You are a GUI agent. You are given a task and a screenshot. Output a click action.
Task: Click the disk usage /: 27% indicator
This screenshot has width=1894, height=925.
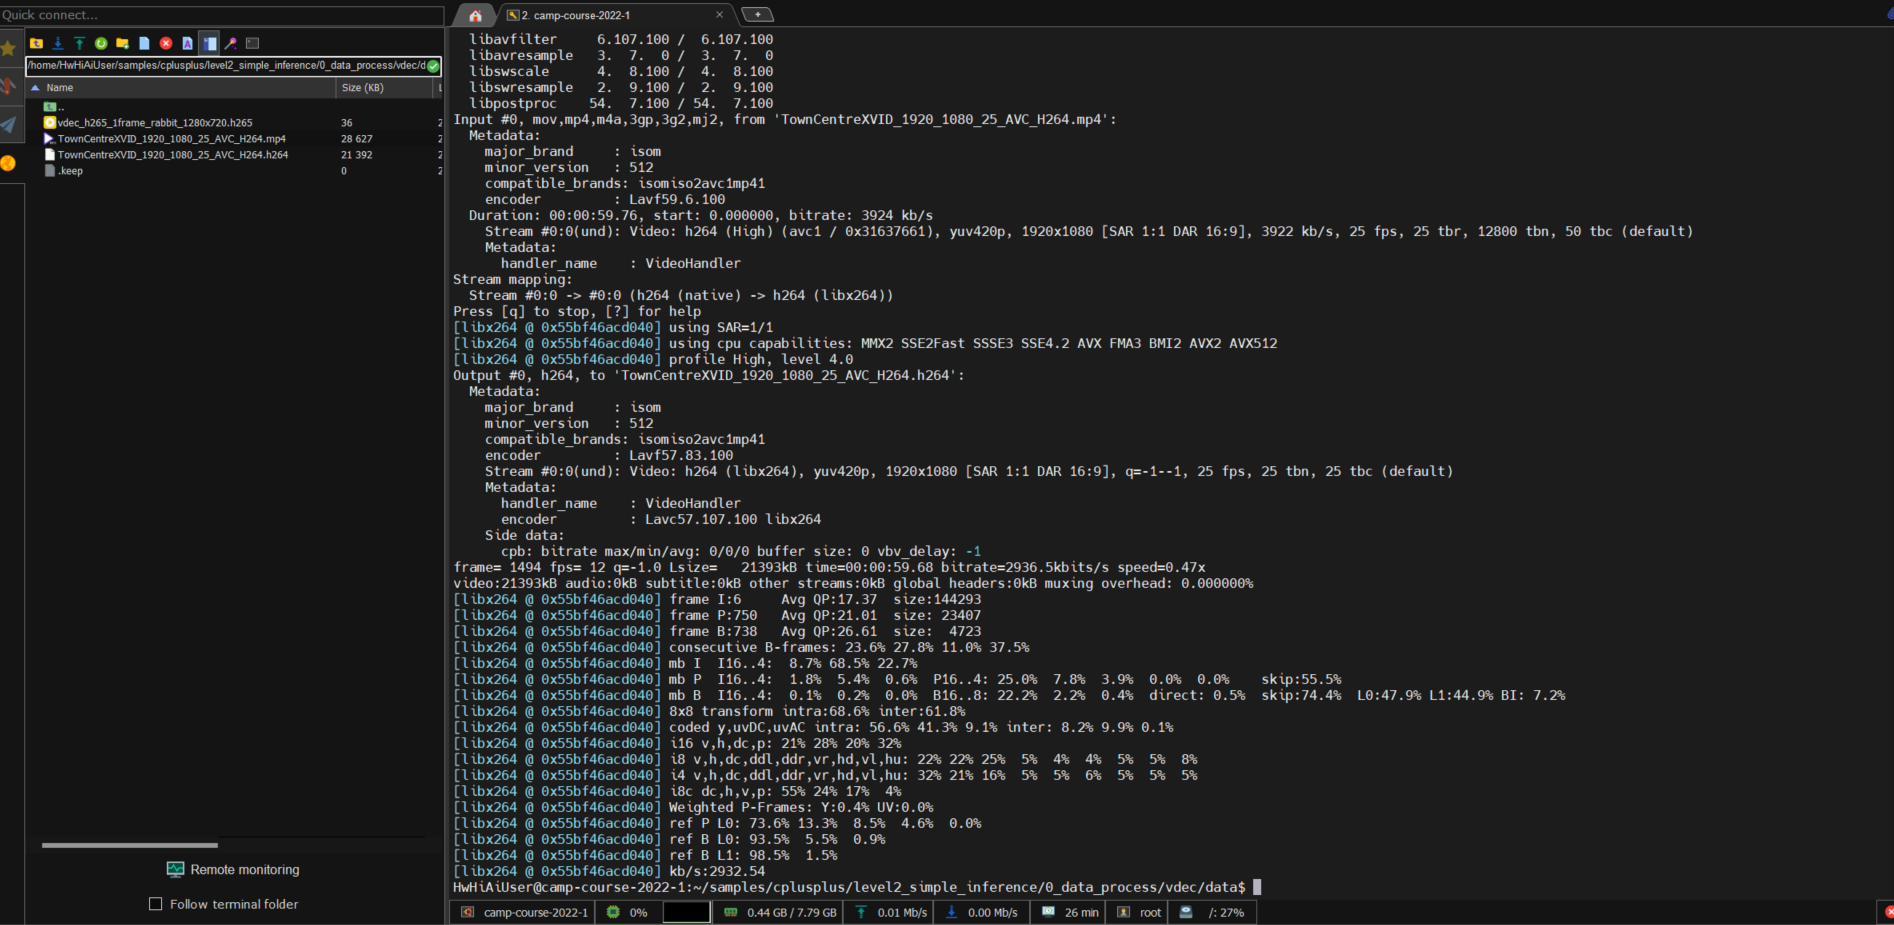coord(1212,912)
